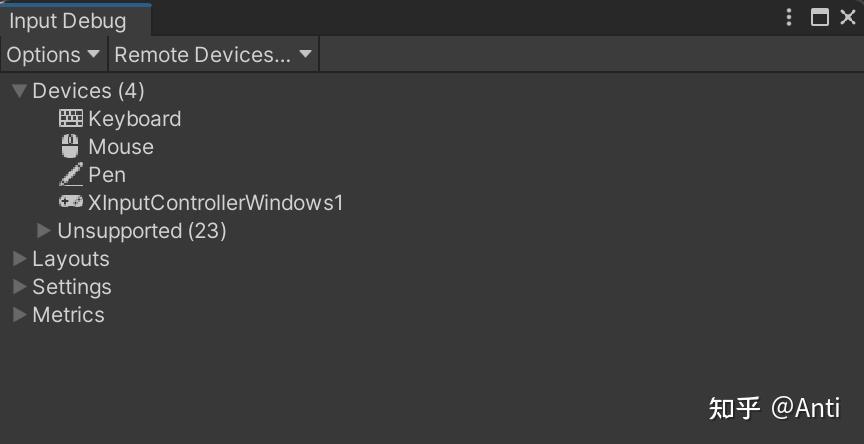Expand the Metrics section arrow
The image size is (864, 444).
pos(19,315)
